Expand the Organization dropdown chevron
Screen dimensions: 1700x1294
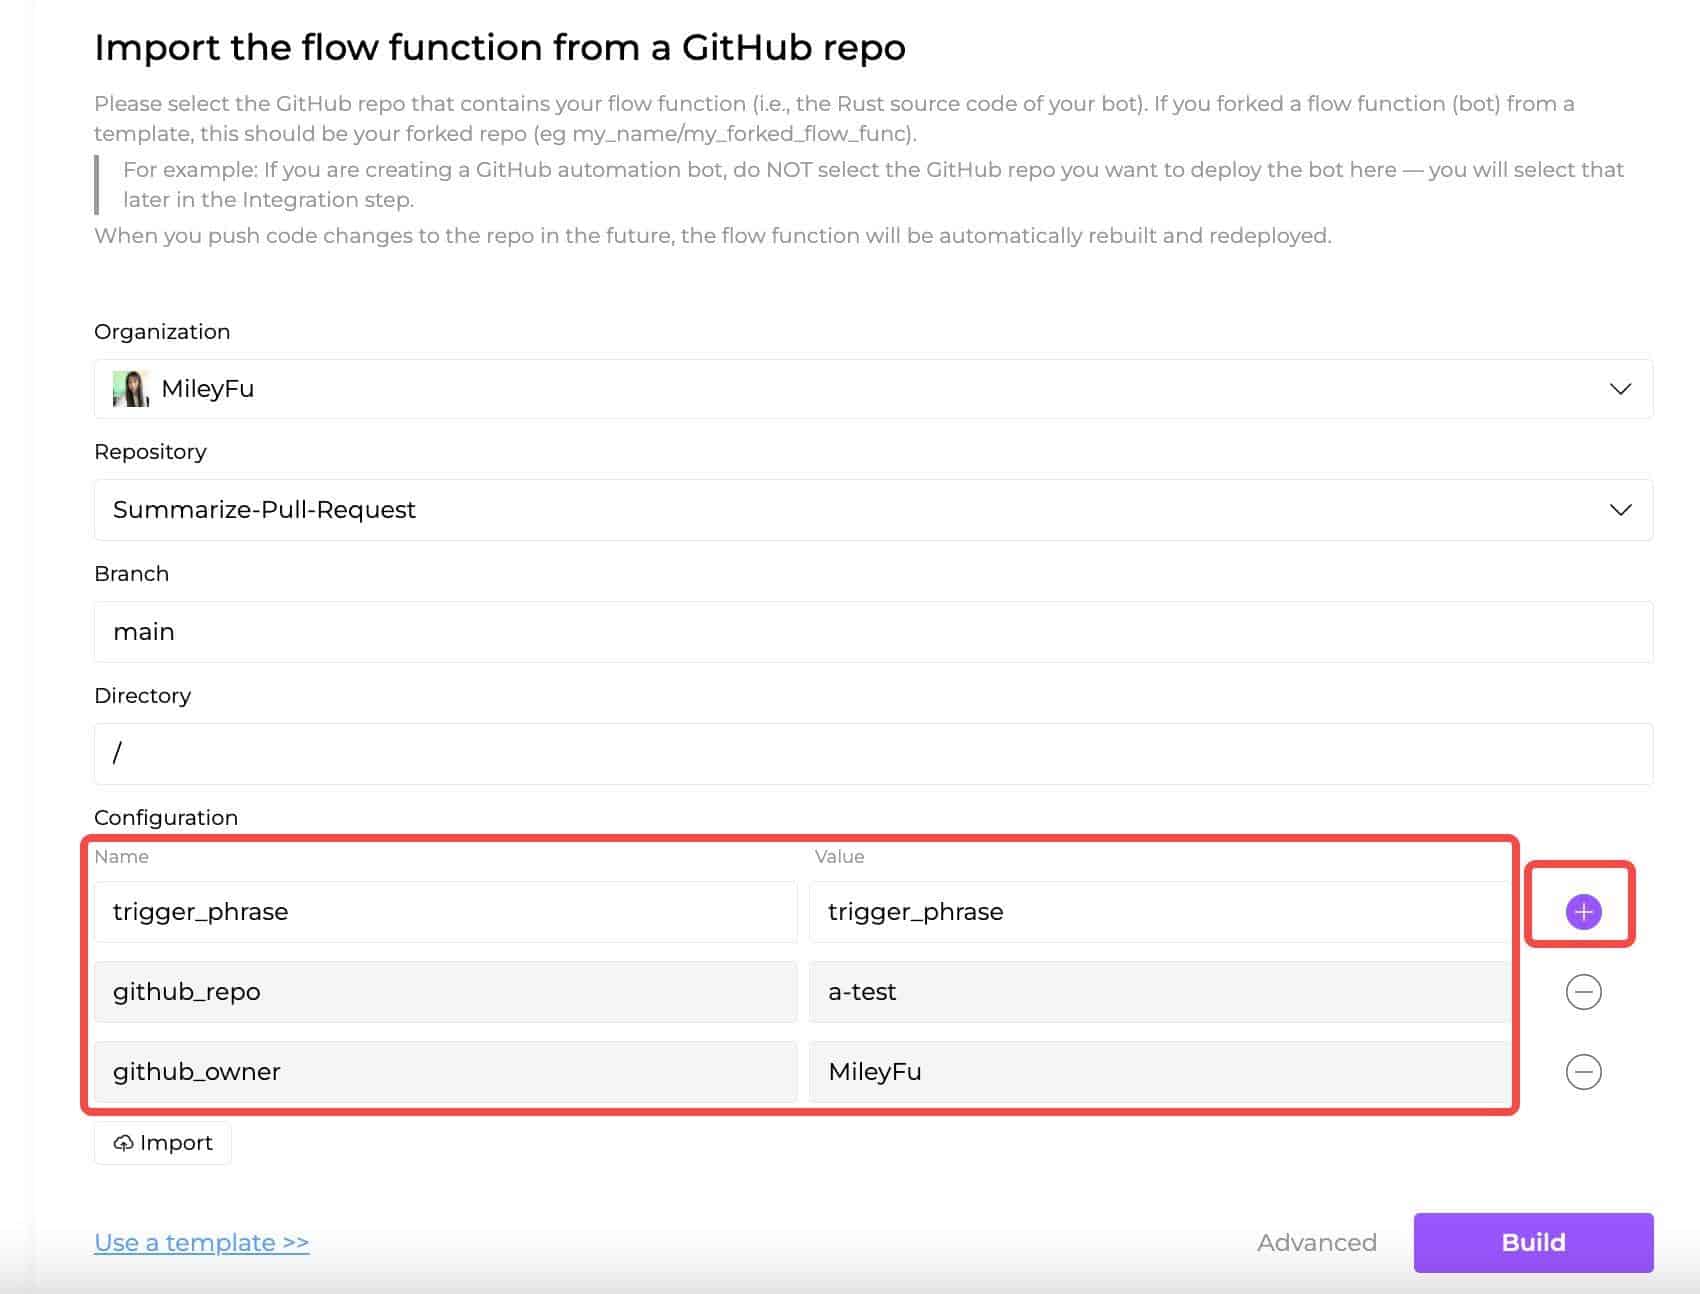click(x=1620, y=389)
